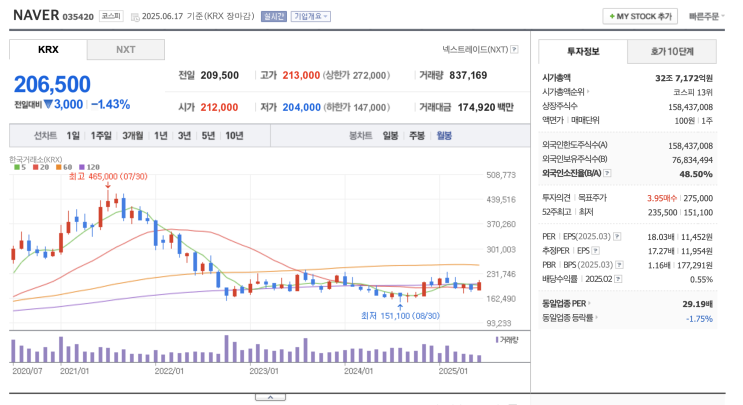The height and width of the screenshot is (405, 743).
Task: Select the 10년 line chart period
Action: tap(234, 136)
